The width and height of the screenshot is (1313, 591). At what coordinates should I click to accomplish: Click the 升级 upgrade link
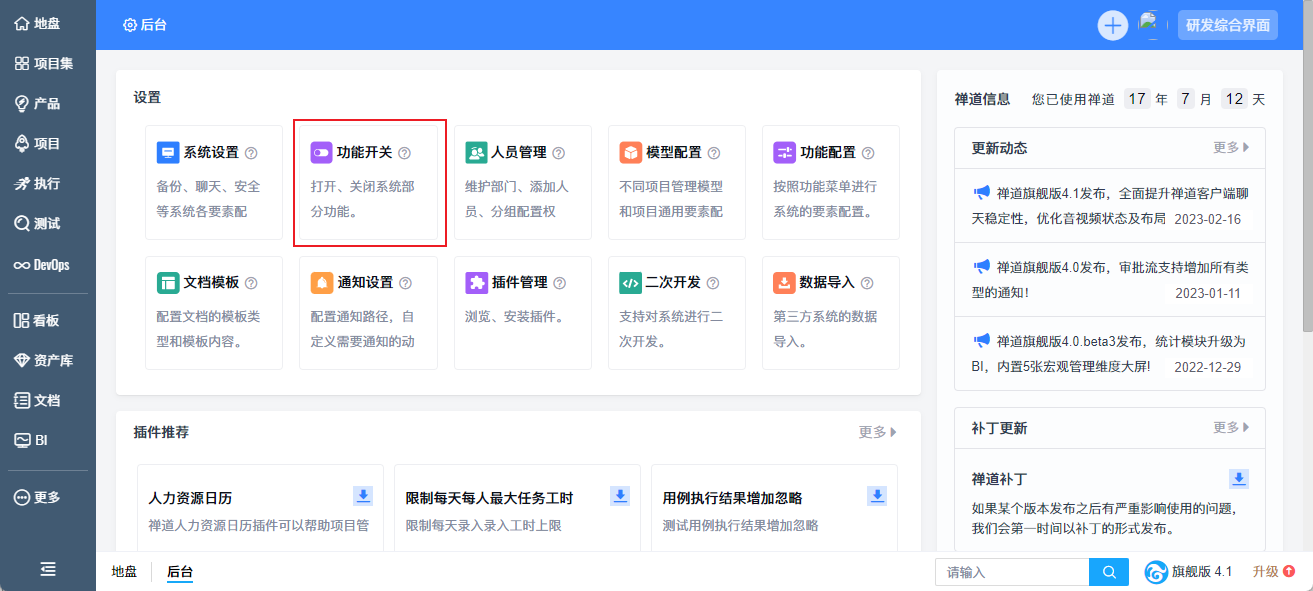tap(1273, 572)
